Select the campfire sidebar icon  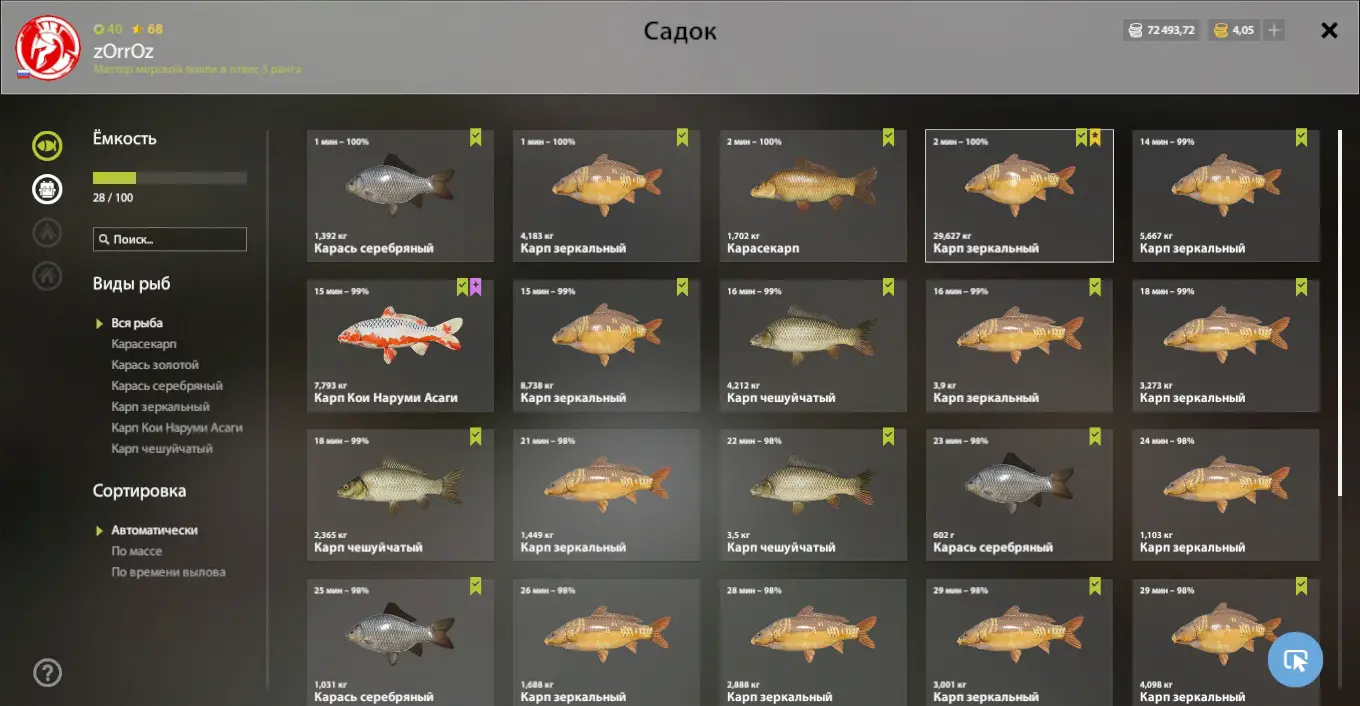tap(47, 233)
